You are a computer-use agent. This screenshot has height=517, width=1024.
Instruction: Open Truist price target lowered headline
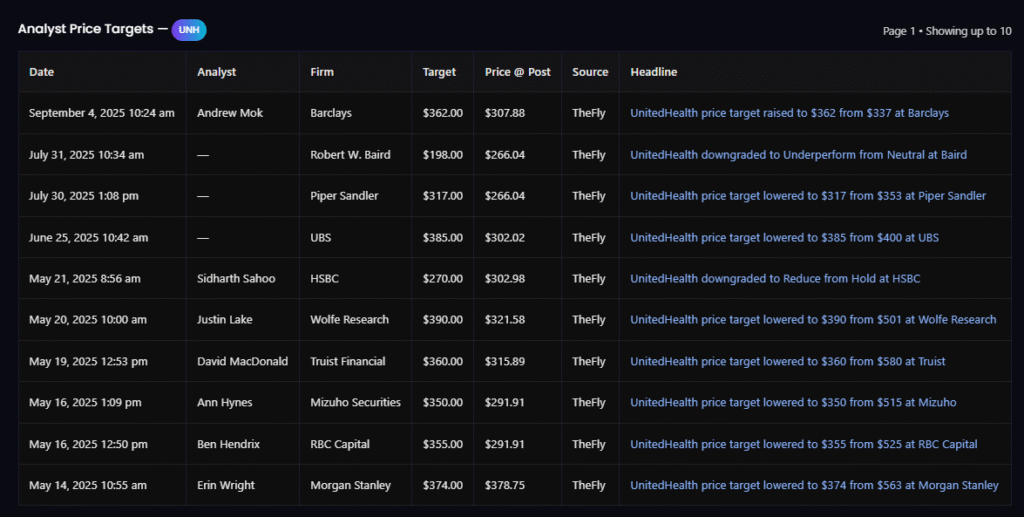787,361
